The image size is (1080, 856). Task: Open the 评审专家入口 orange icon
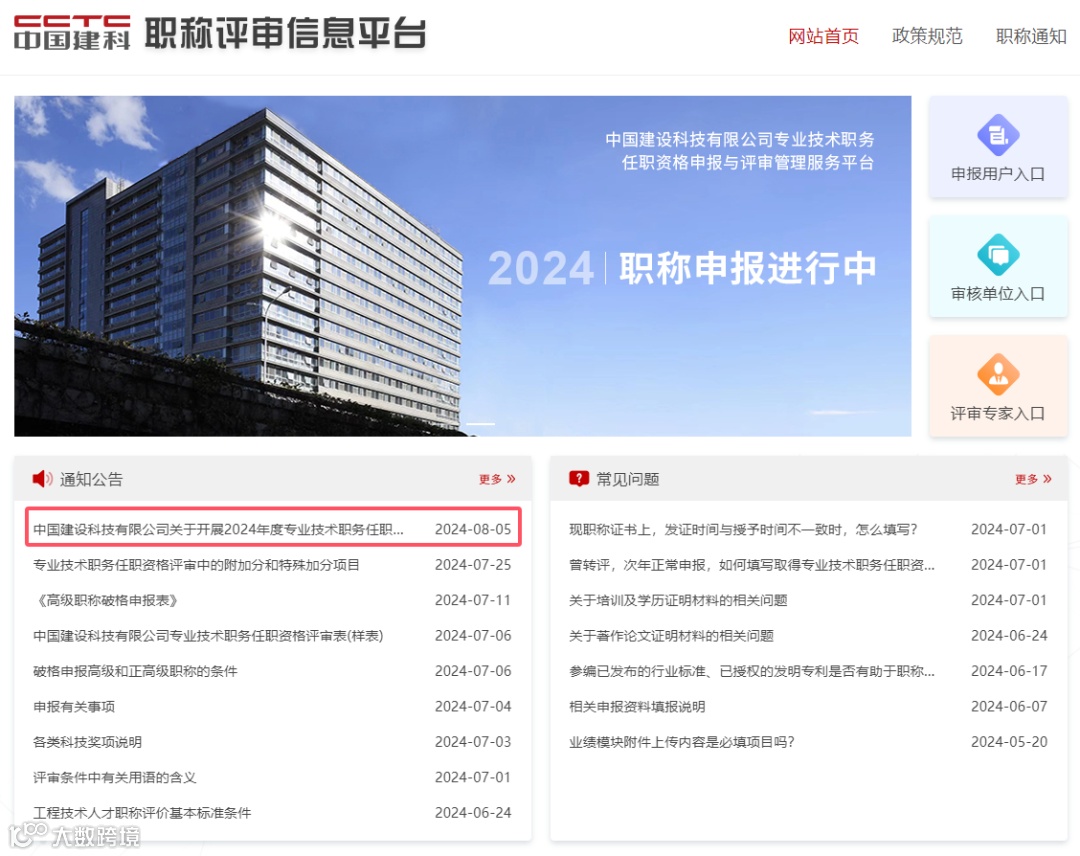pyautogui.click(x=998, y=375)
